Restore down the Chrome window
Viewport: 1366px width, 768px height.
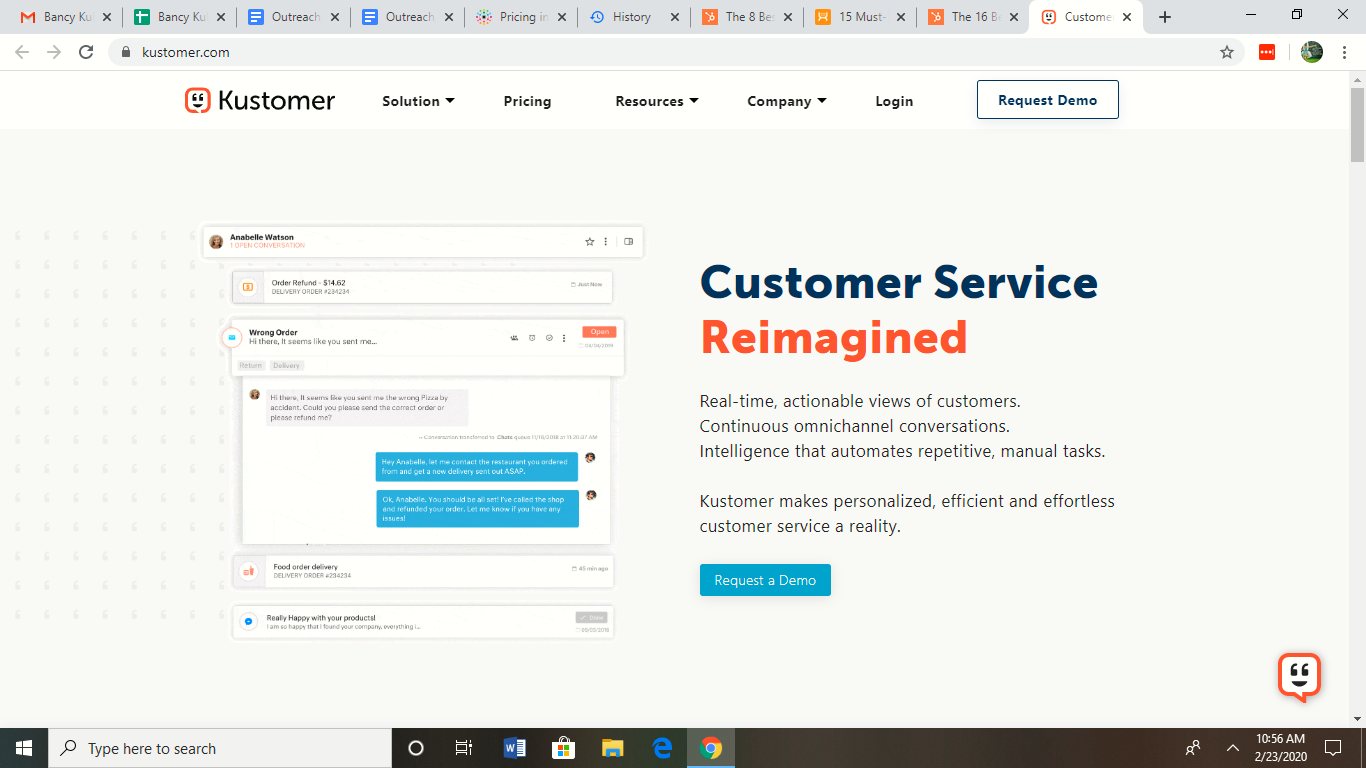tap(1297, 15)
